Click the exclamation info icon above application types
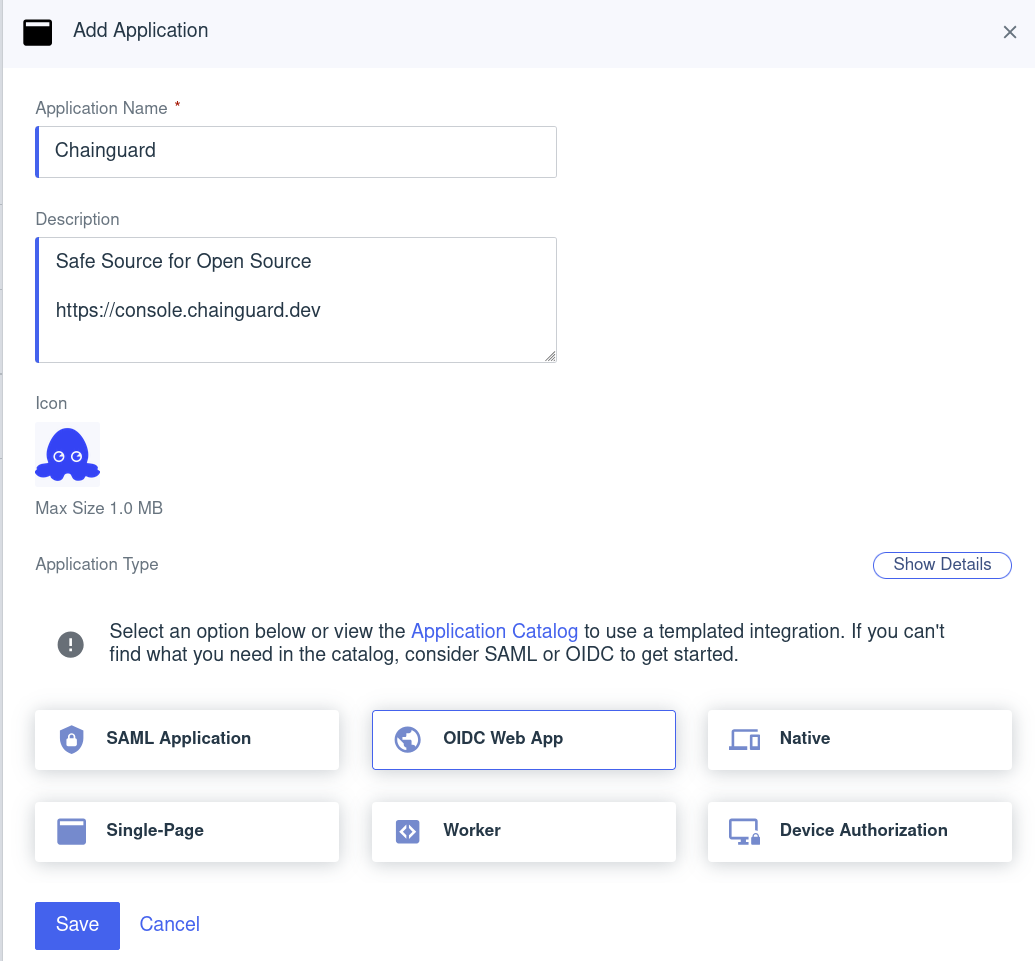Viewport: 1035px width, 961px height. (70, 643)
